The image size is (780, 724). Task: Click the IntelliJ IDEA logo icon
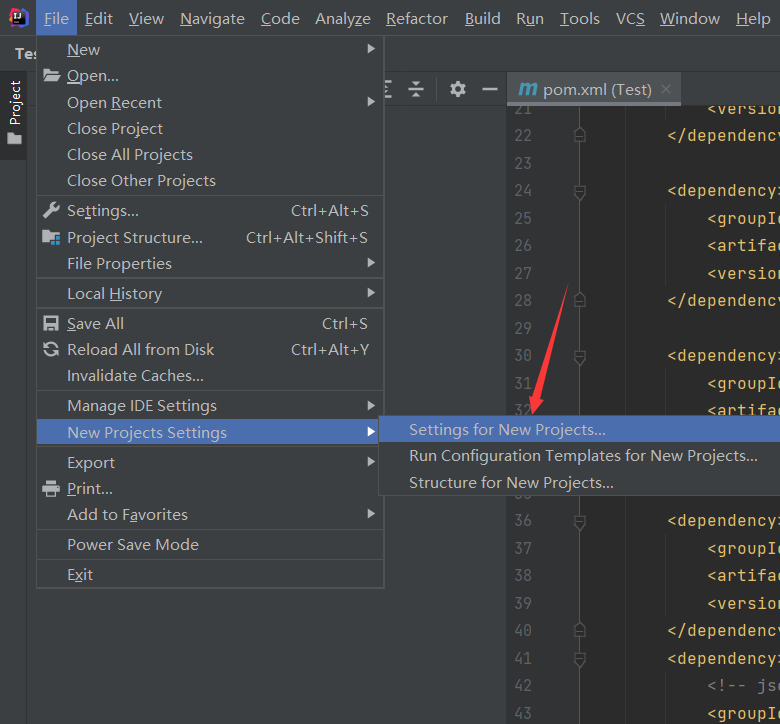coord(18,18)
